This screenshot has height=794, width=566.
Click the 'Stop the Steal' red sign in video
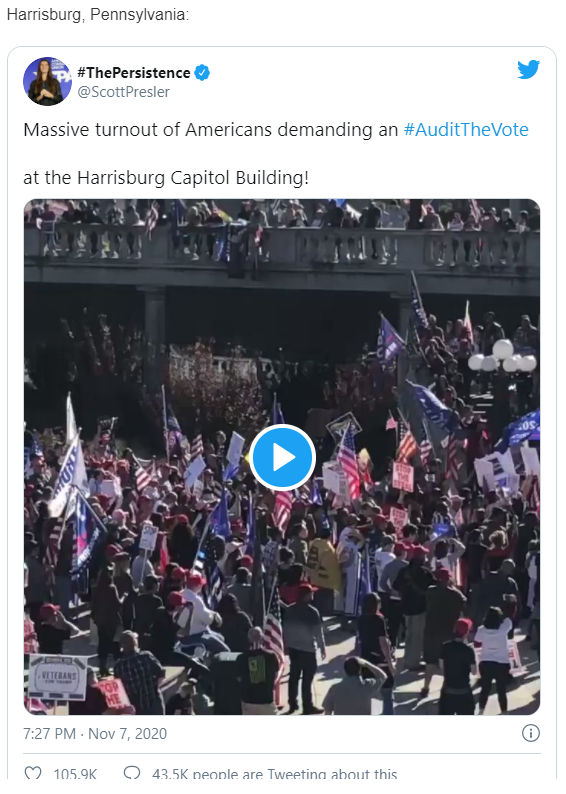(403, 476)
